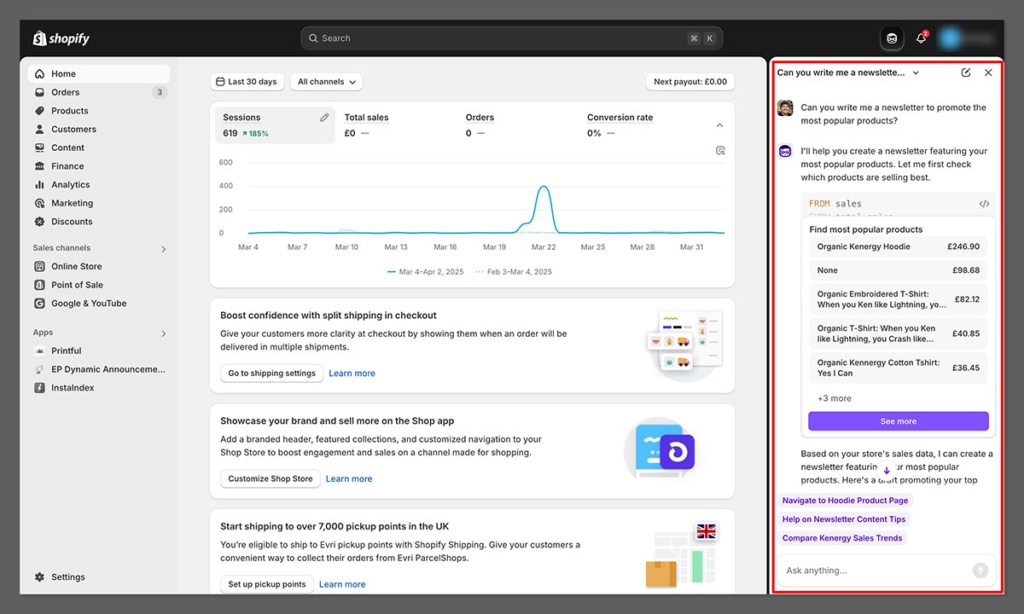Screen dimensions: 1024x614
Task: Expand the chat title dropdown
Action: click(x=915, y=73)
